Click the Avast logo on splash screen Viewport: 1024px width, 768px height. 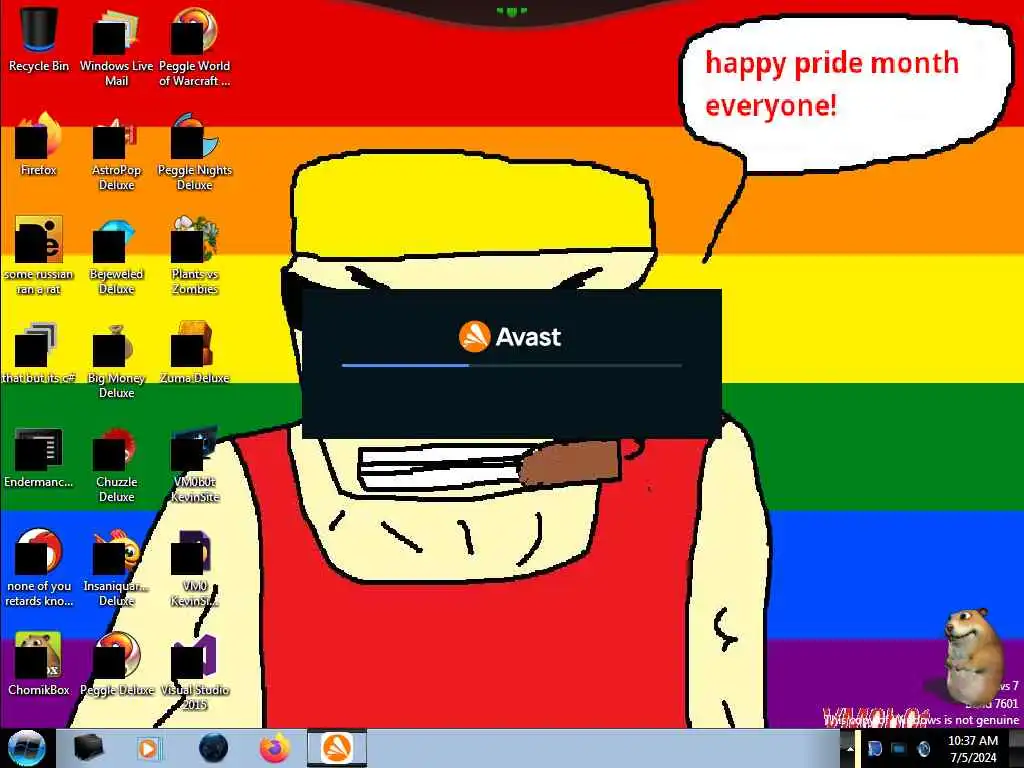[509, 336]
